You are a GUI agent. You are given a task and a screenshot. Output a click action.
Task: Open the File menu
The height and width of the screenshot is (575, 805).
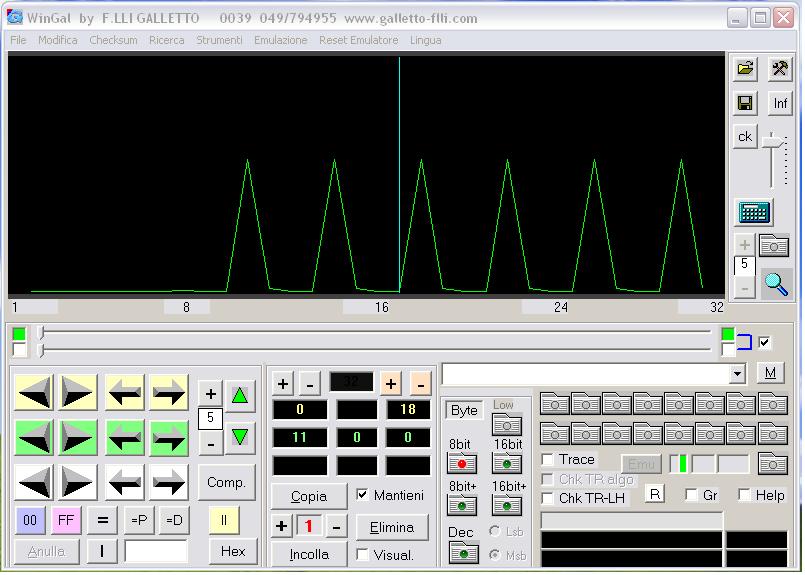pyautogui.click(x=18, y=40)
